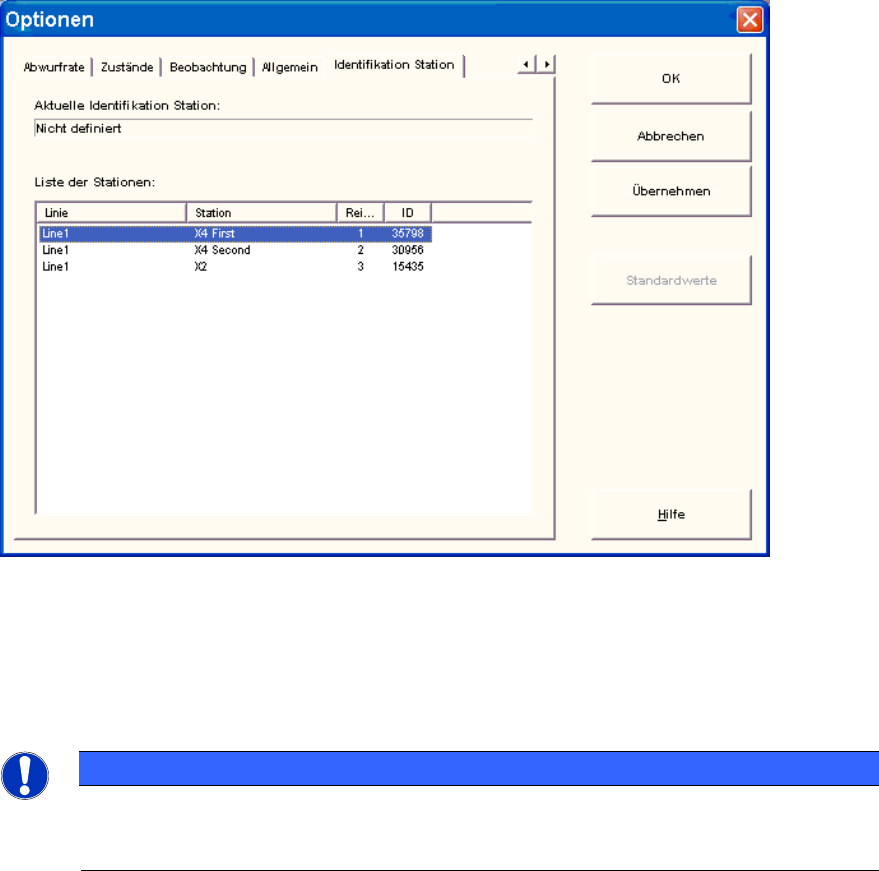Confirm with the OK button

click(671, 79)
